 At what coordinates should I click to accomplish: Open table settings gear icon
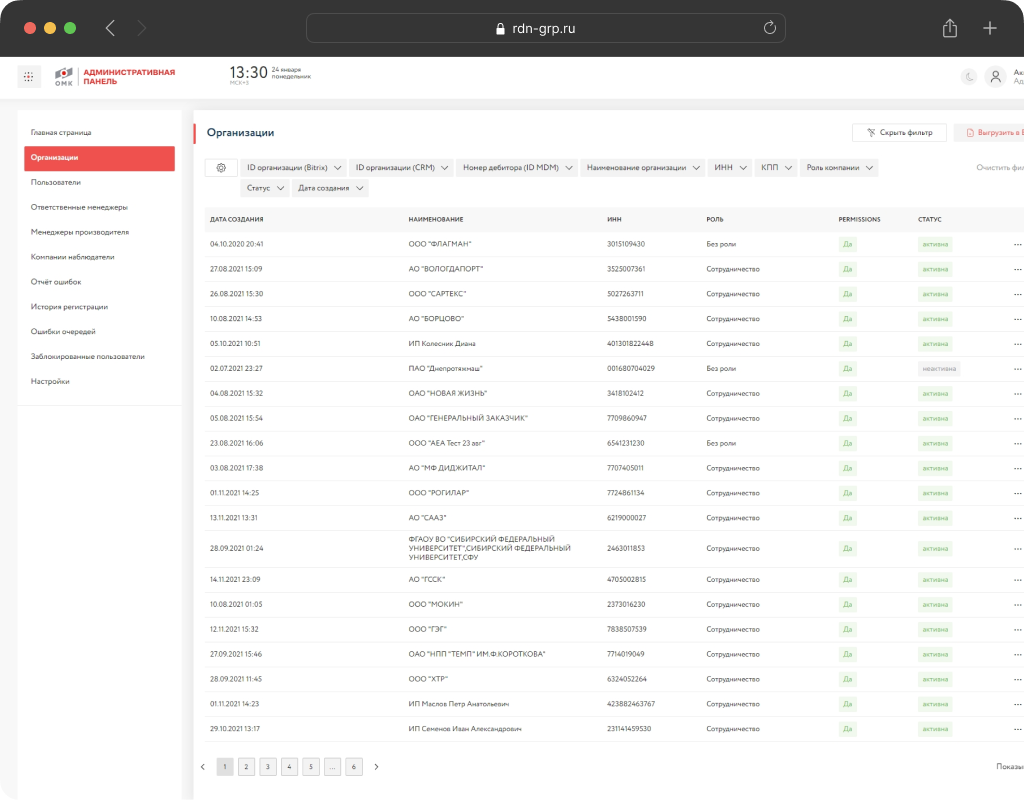point(221,168)
